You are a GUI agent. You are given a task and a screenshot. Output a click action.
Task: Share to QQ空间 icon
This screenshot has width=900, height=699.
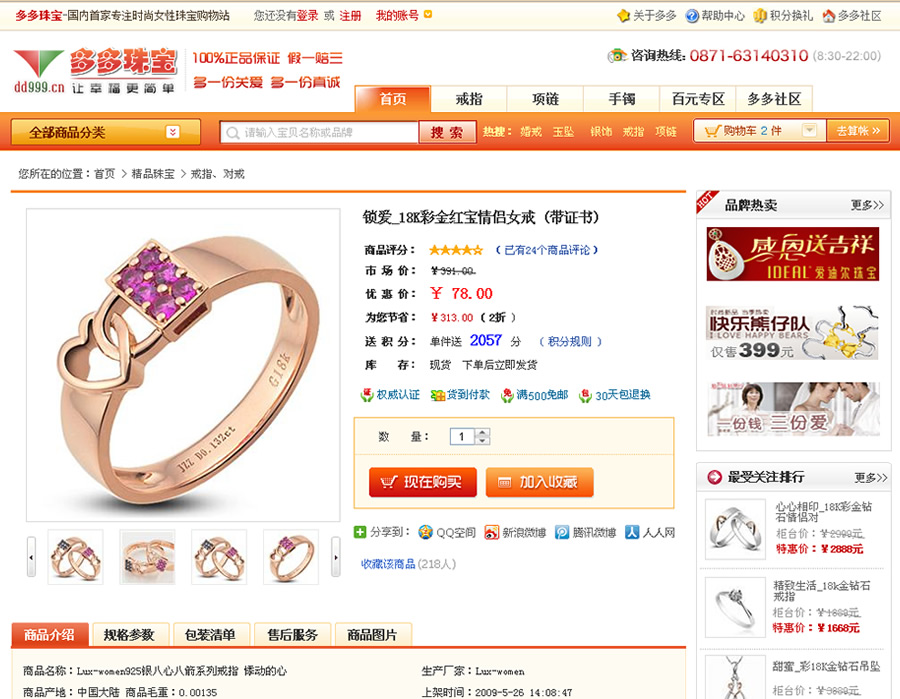coord(425,532)
